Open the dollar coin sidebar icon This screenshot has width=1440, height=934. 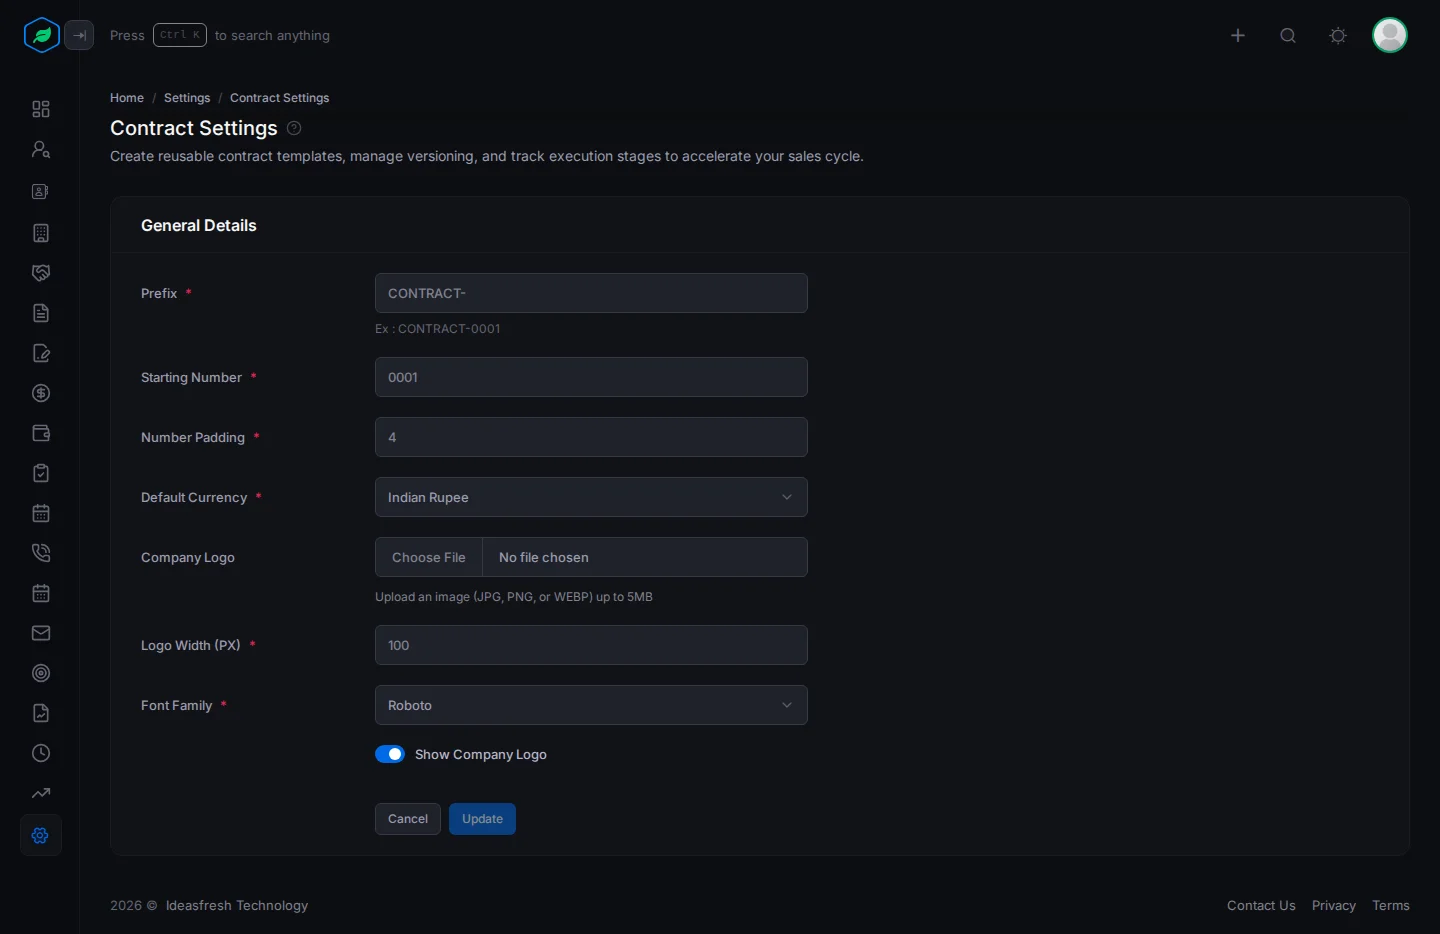[41, 393]
